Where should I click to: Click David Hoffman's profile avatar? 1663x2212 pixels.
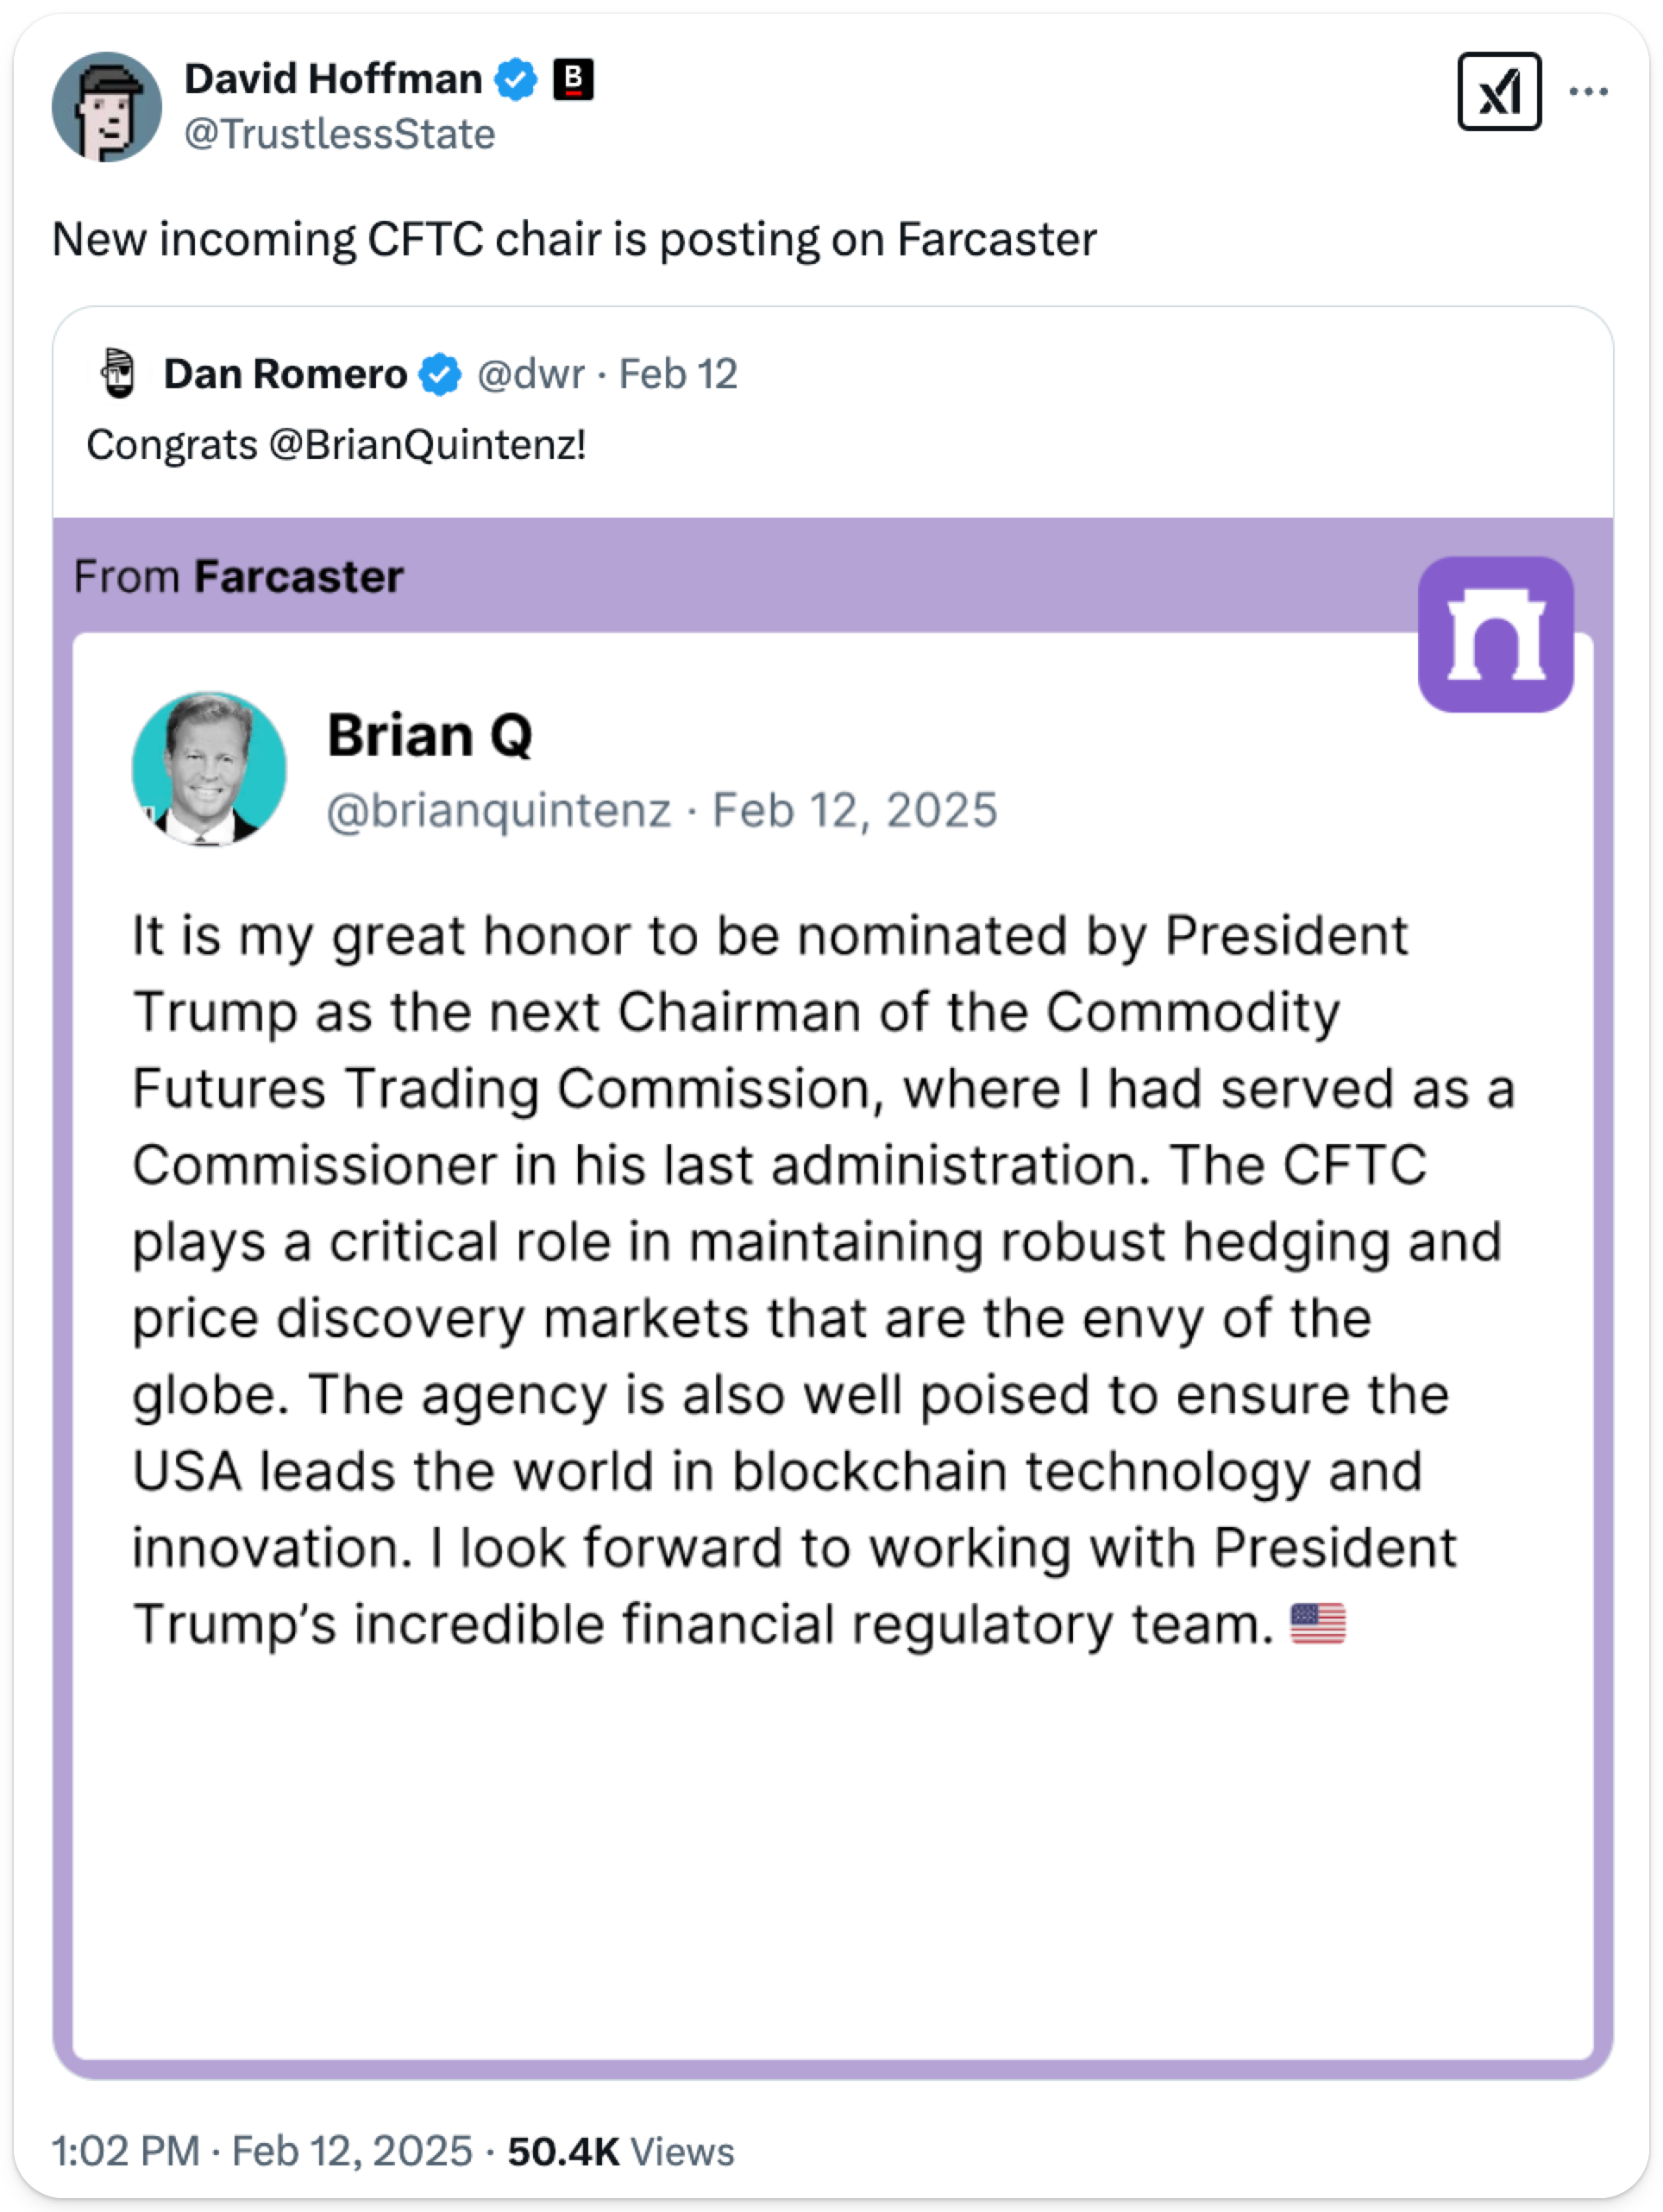[x=106, y=107]
